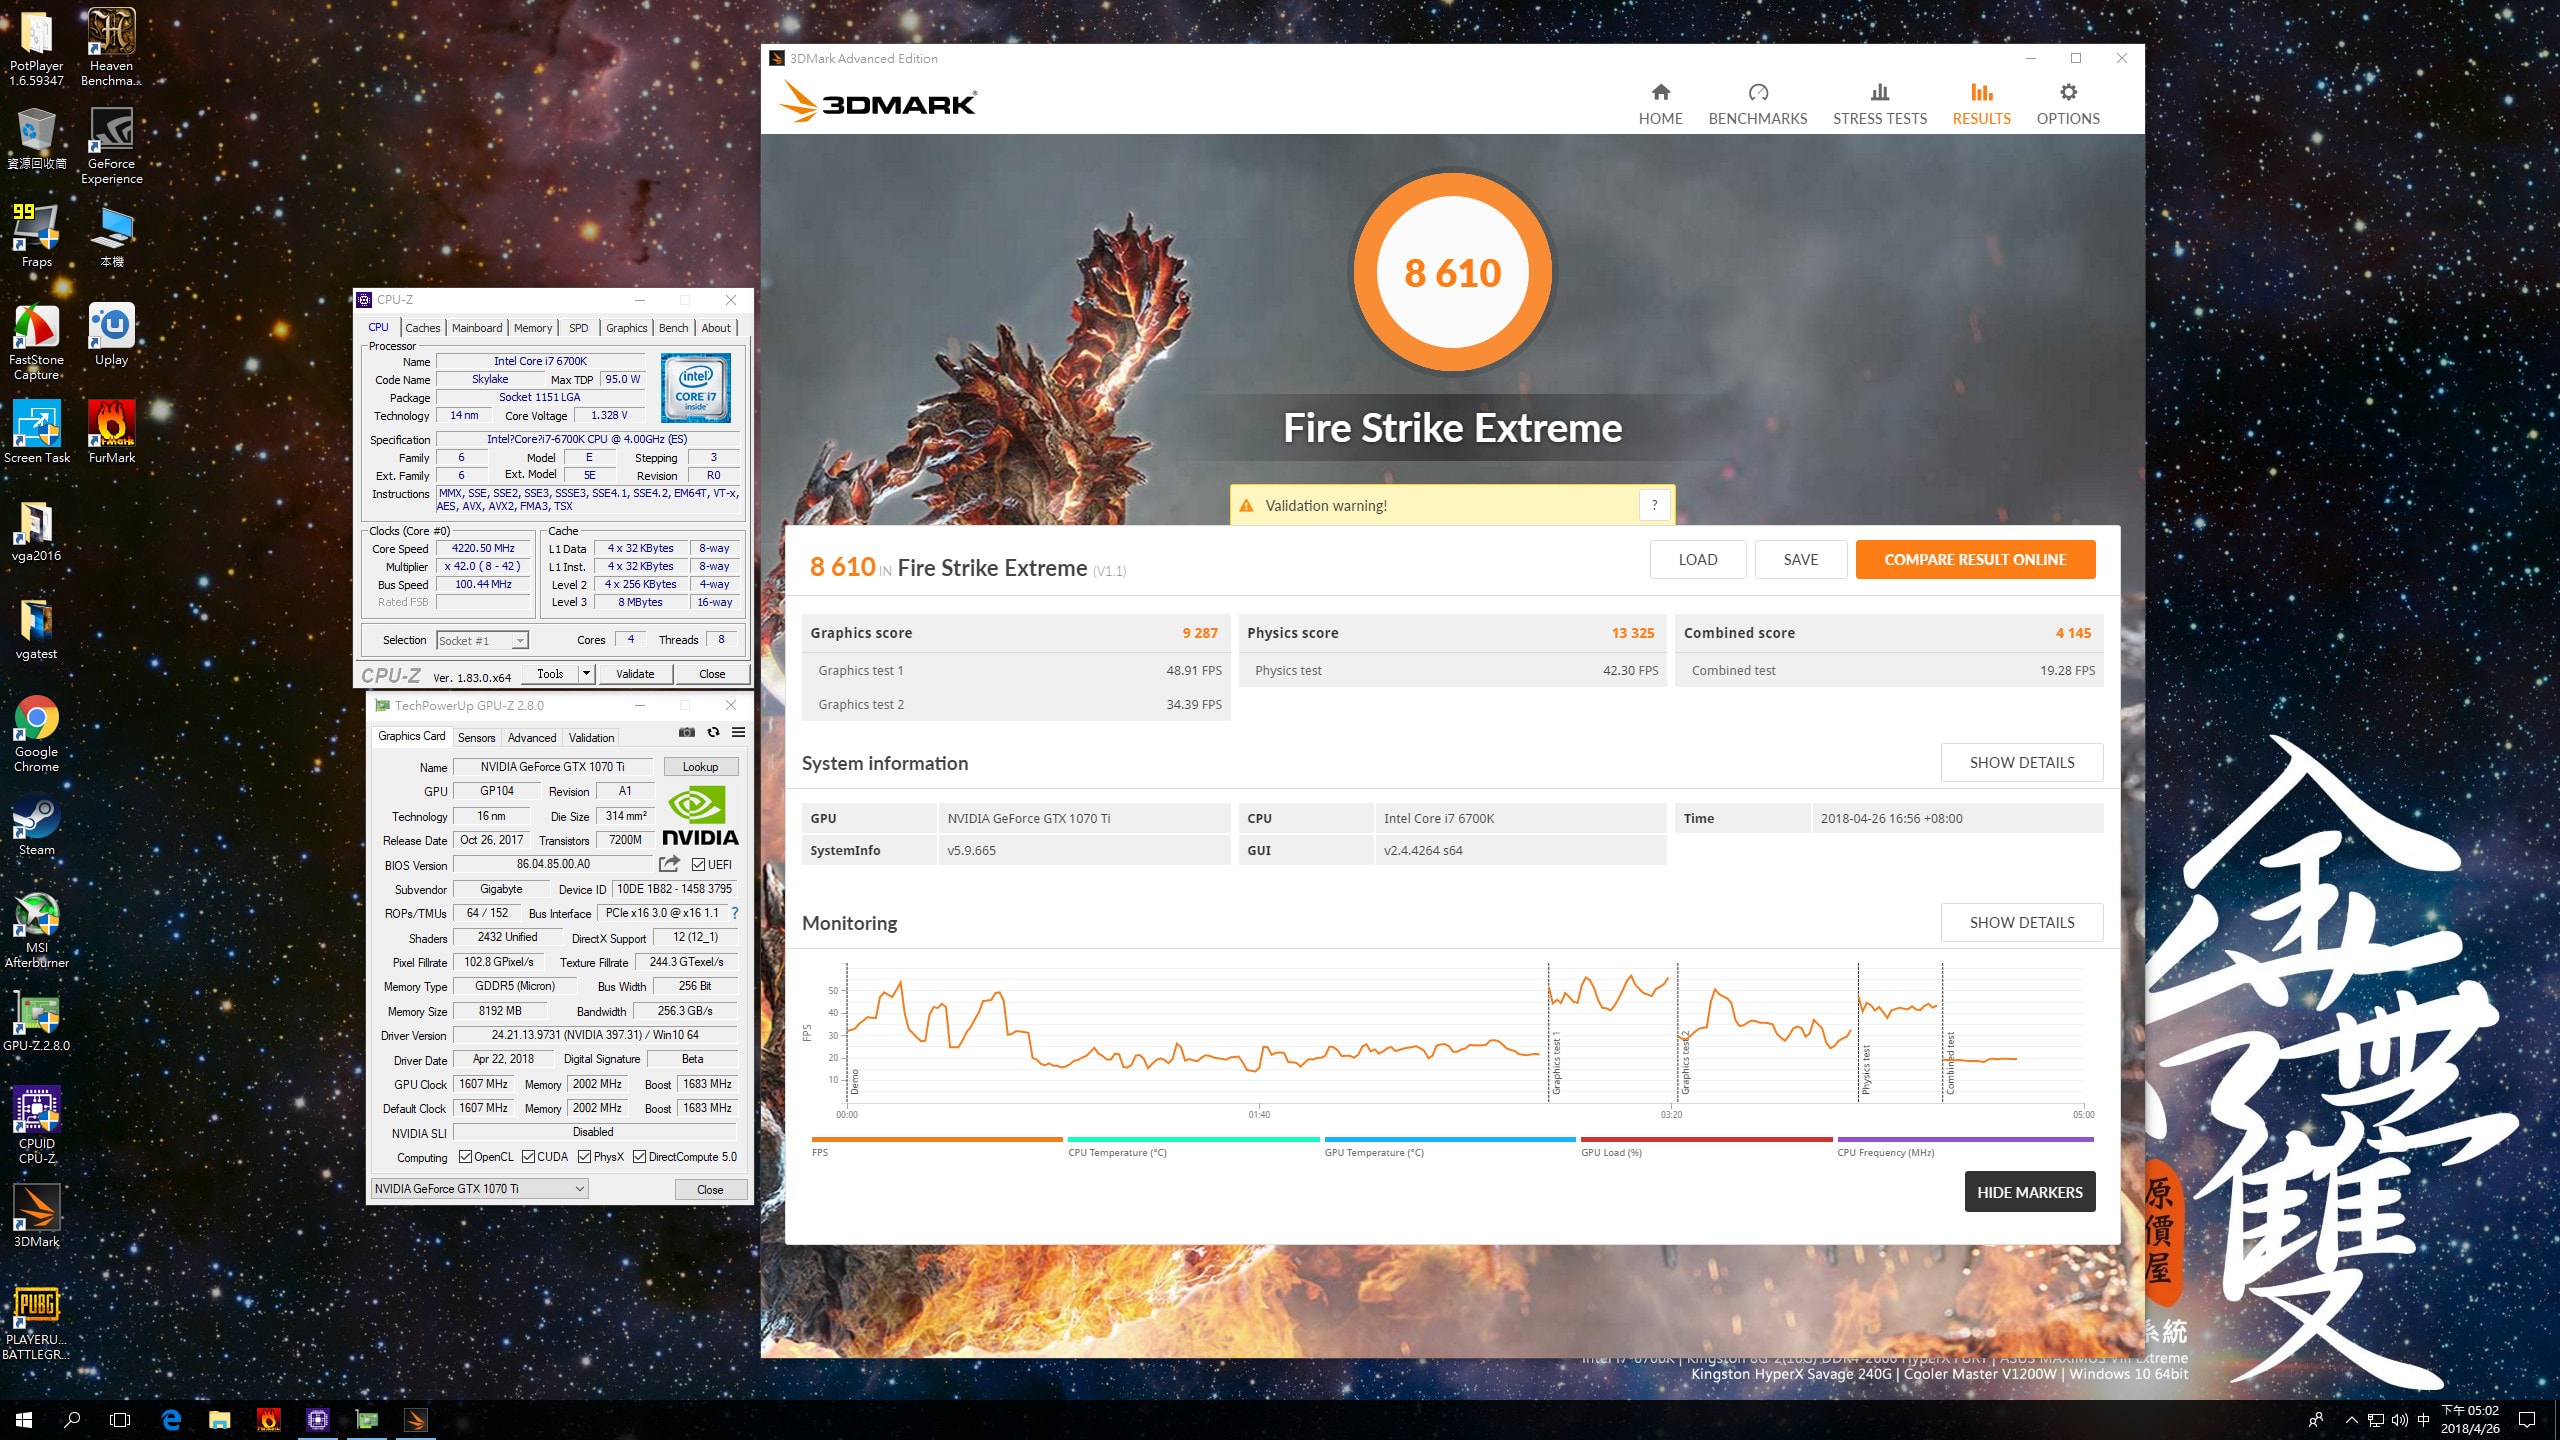Open GPU-Z graphics card selector dropdown
2560x1440 pixels.
click(x=479, y=1189)
